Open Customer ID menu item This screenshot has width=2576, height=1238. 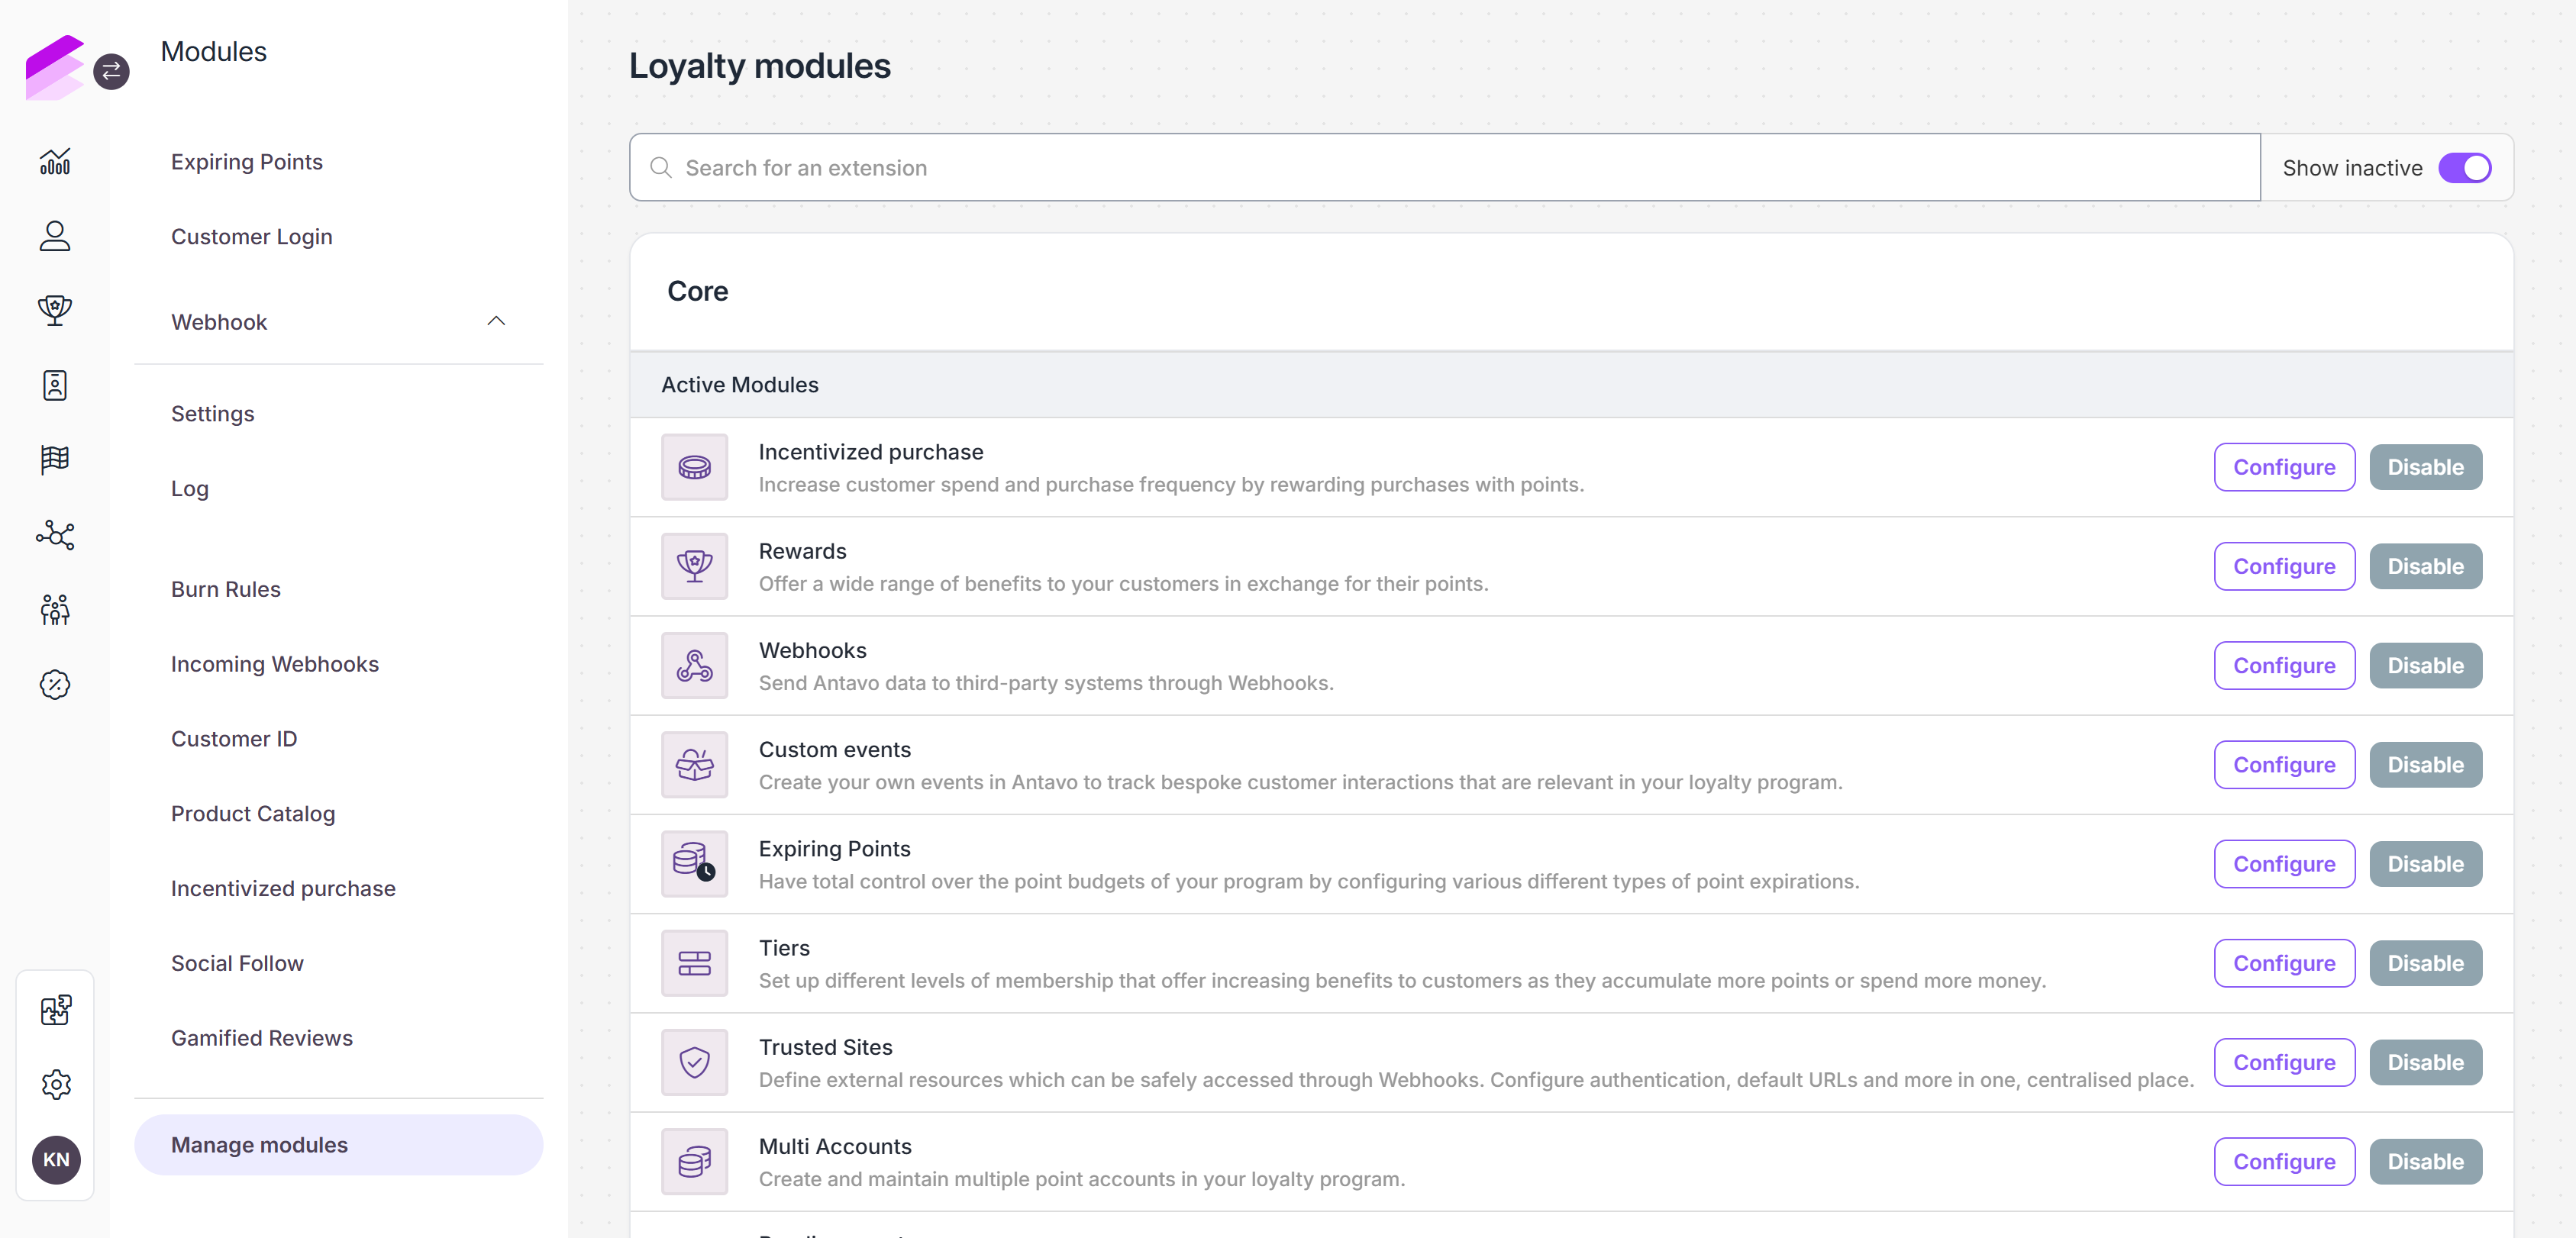pyautogui.click(x=234, y=739)
